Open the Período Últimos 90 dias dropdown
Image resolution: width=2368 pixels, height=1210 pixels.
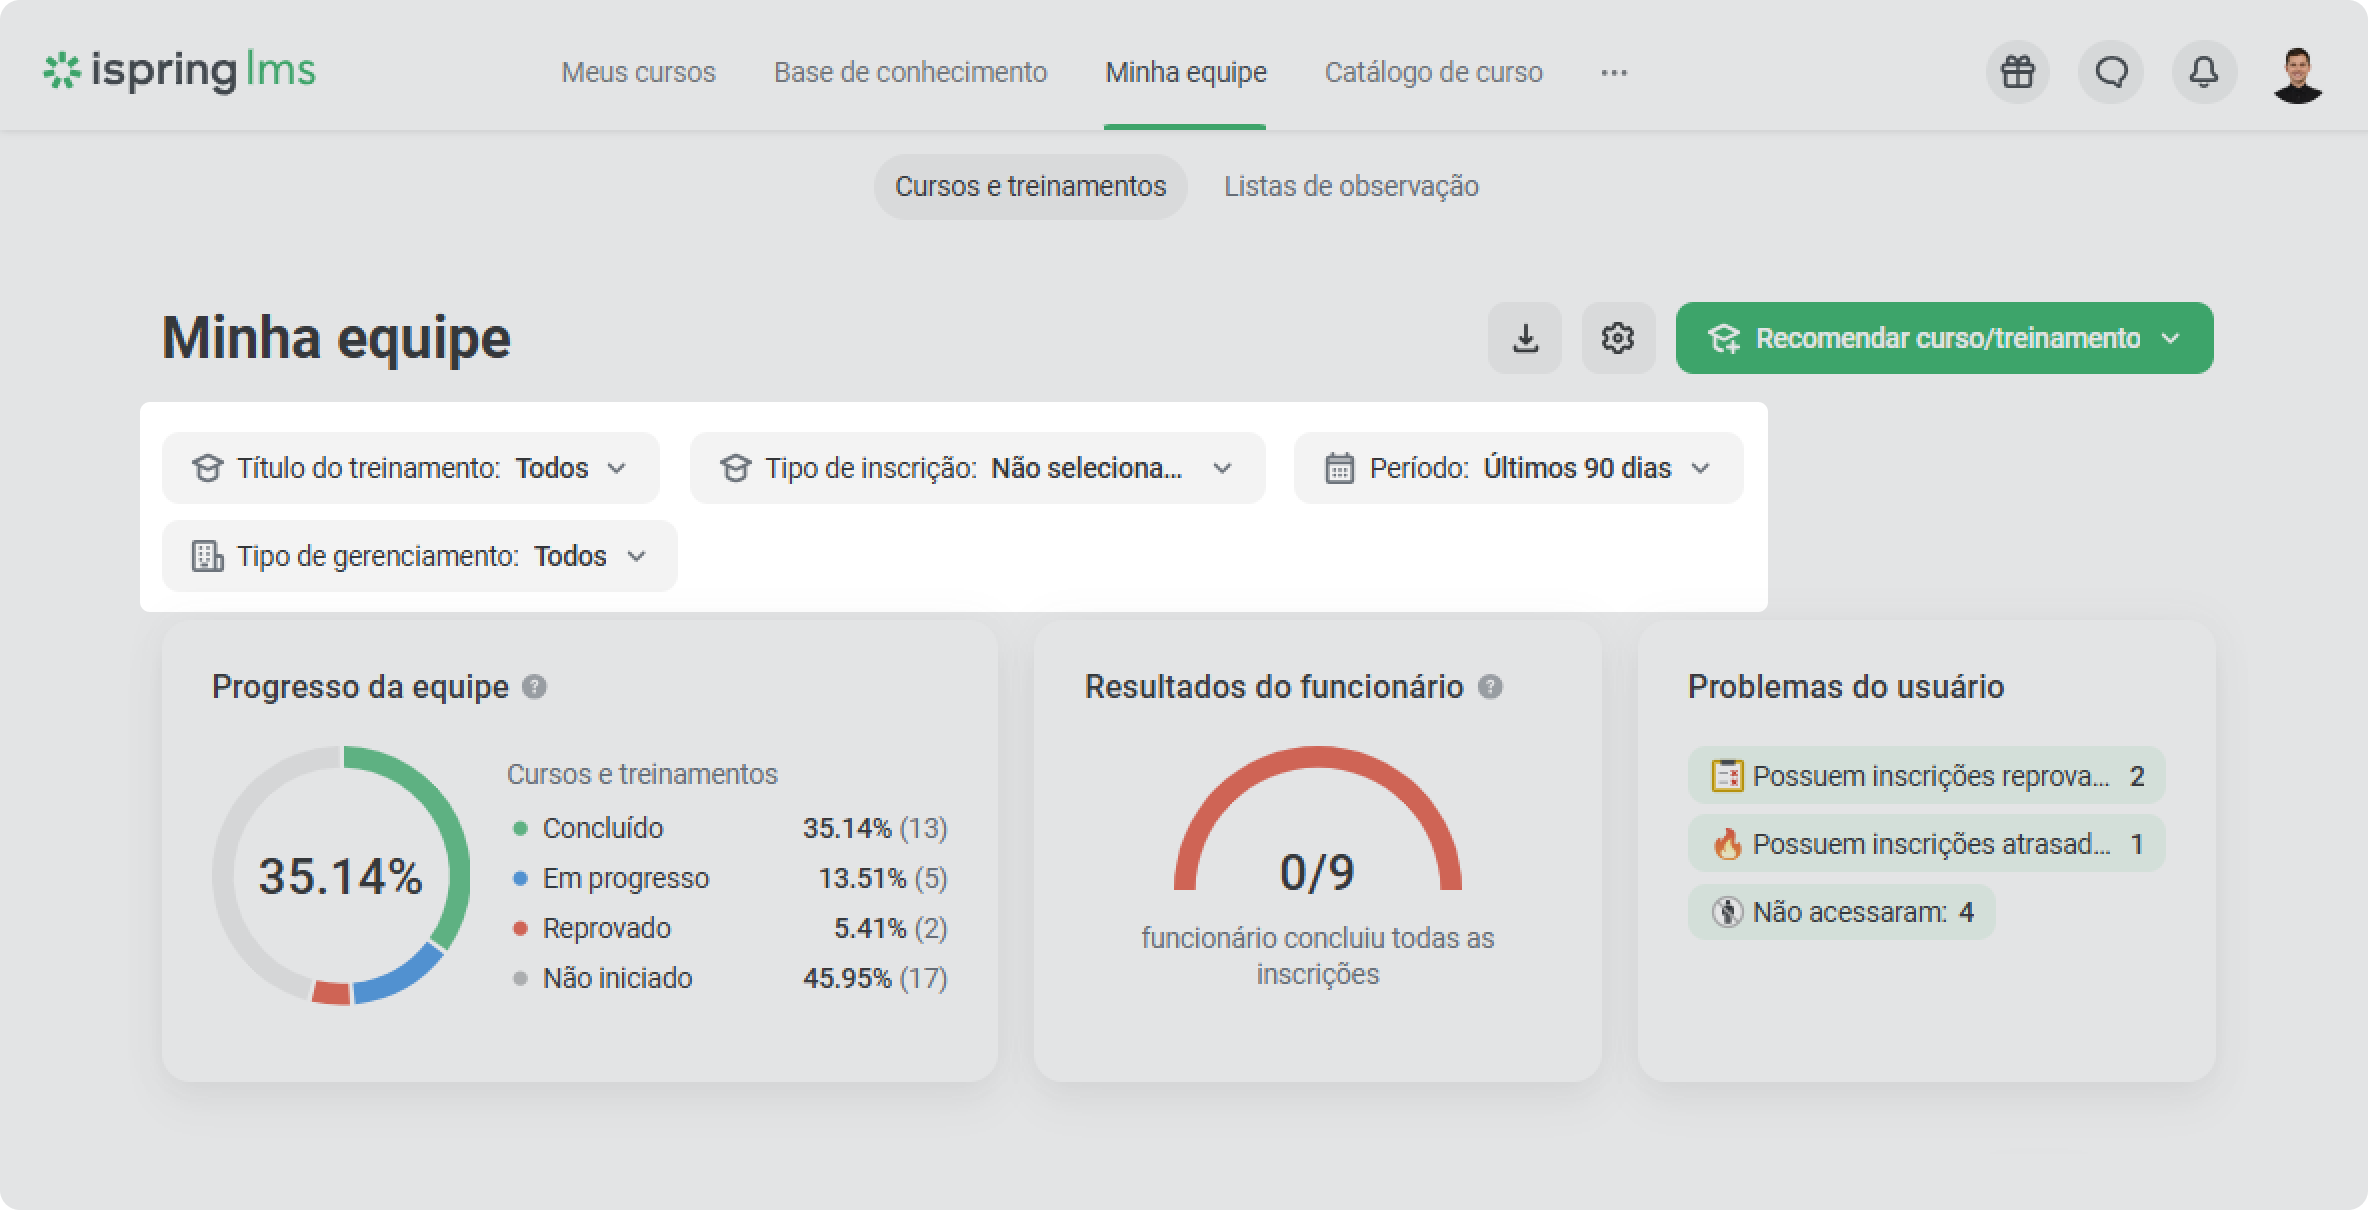pyautogui.click(x=1518, y=468)
